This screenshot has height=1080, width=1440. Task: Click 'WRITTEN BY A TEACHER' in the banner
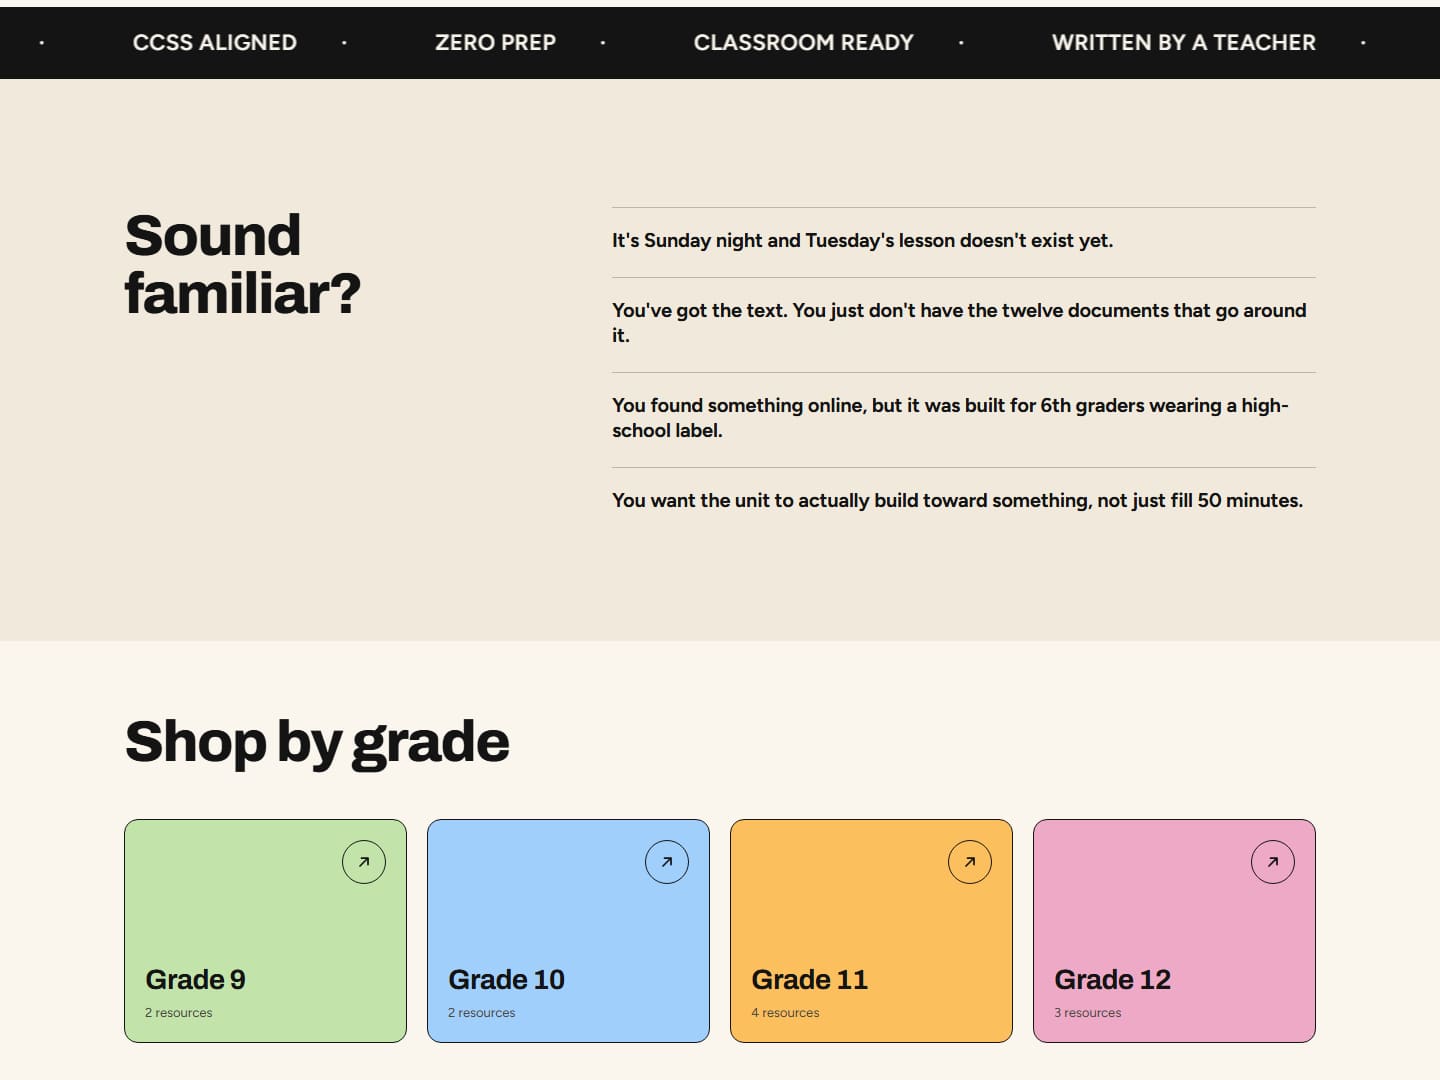[x=1184, y=42]
